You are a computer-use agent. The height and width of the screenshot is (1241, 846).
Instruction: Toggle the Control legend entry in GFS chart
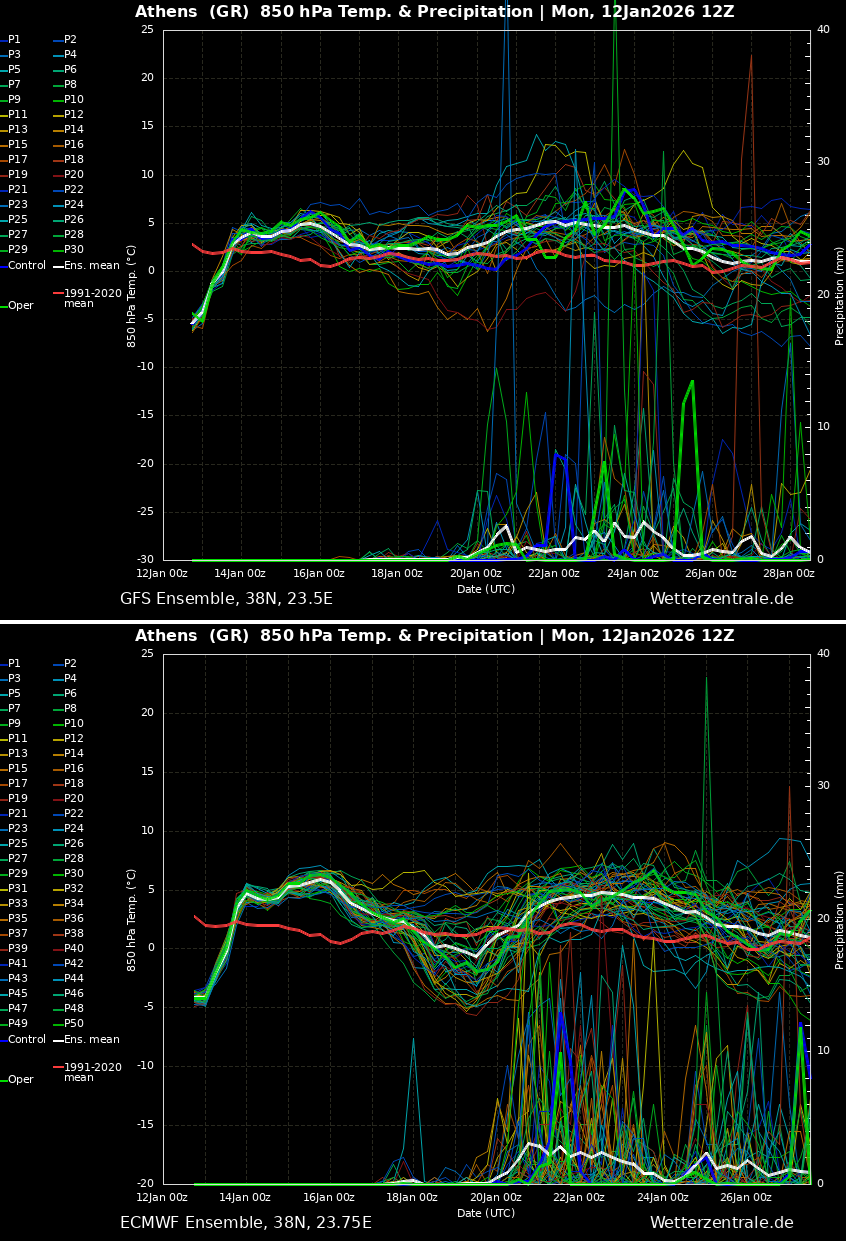point(27,266)
